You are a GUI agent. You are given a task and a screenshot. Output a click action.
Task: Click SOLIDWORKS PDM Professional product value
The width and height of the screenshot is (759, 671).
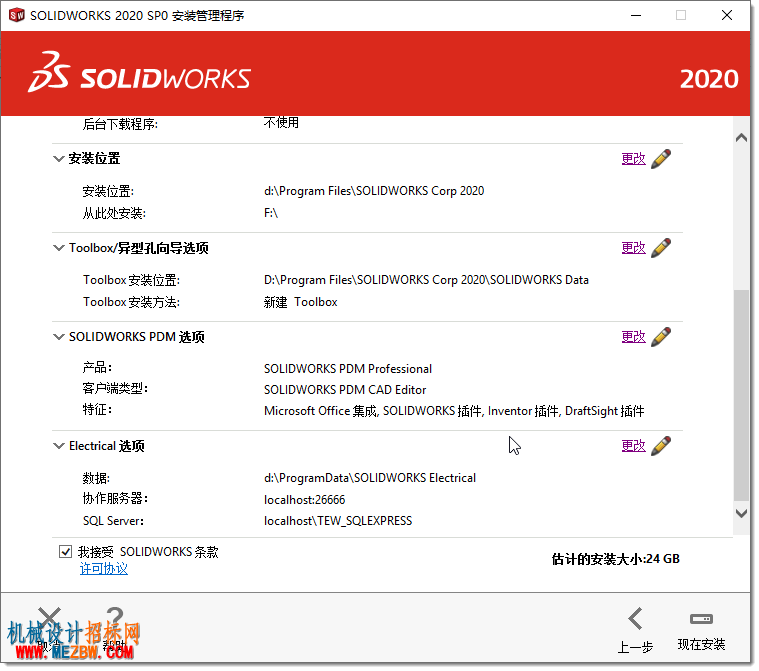coord(348,369)
